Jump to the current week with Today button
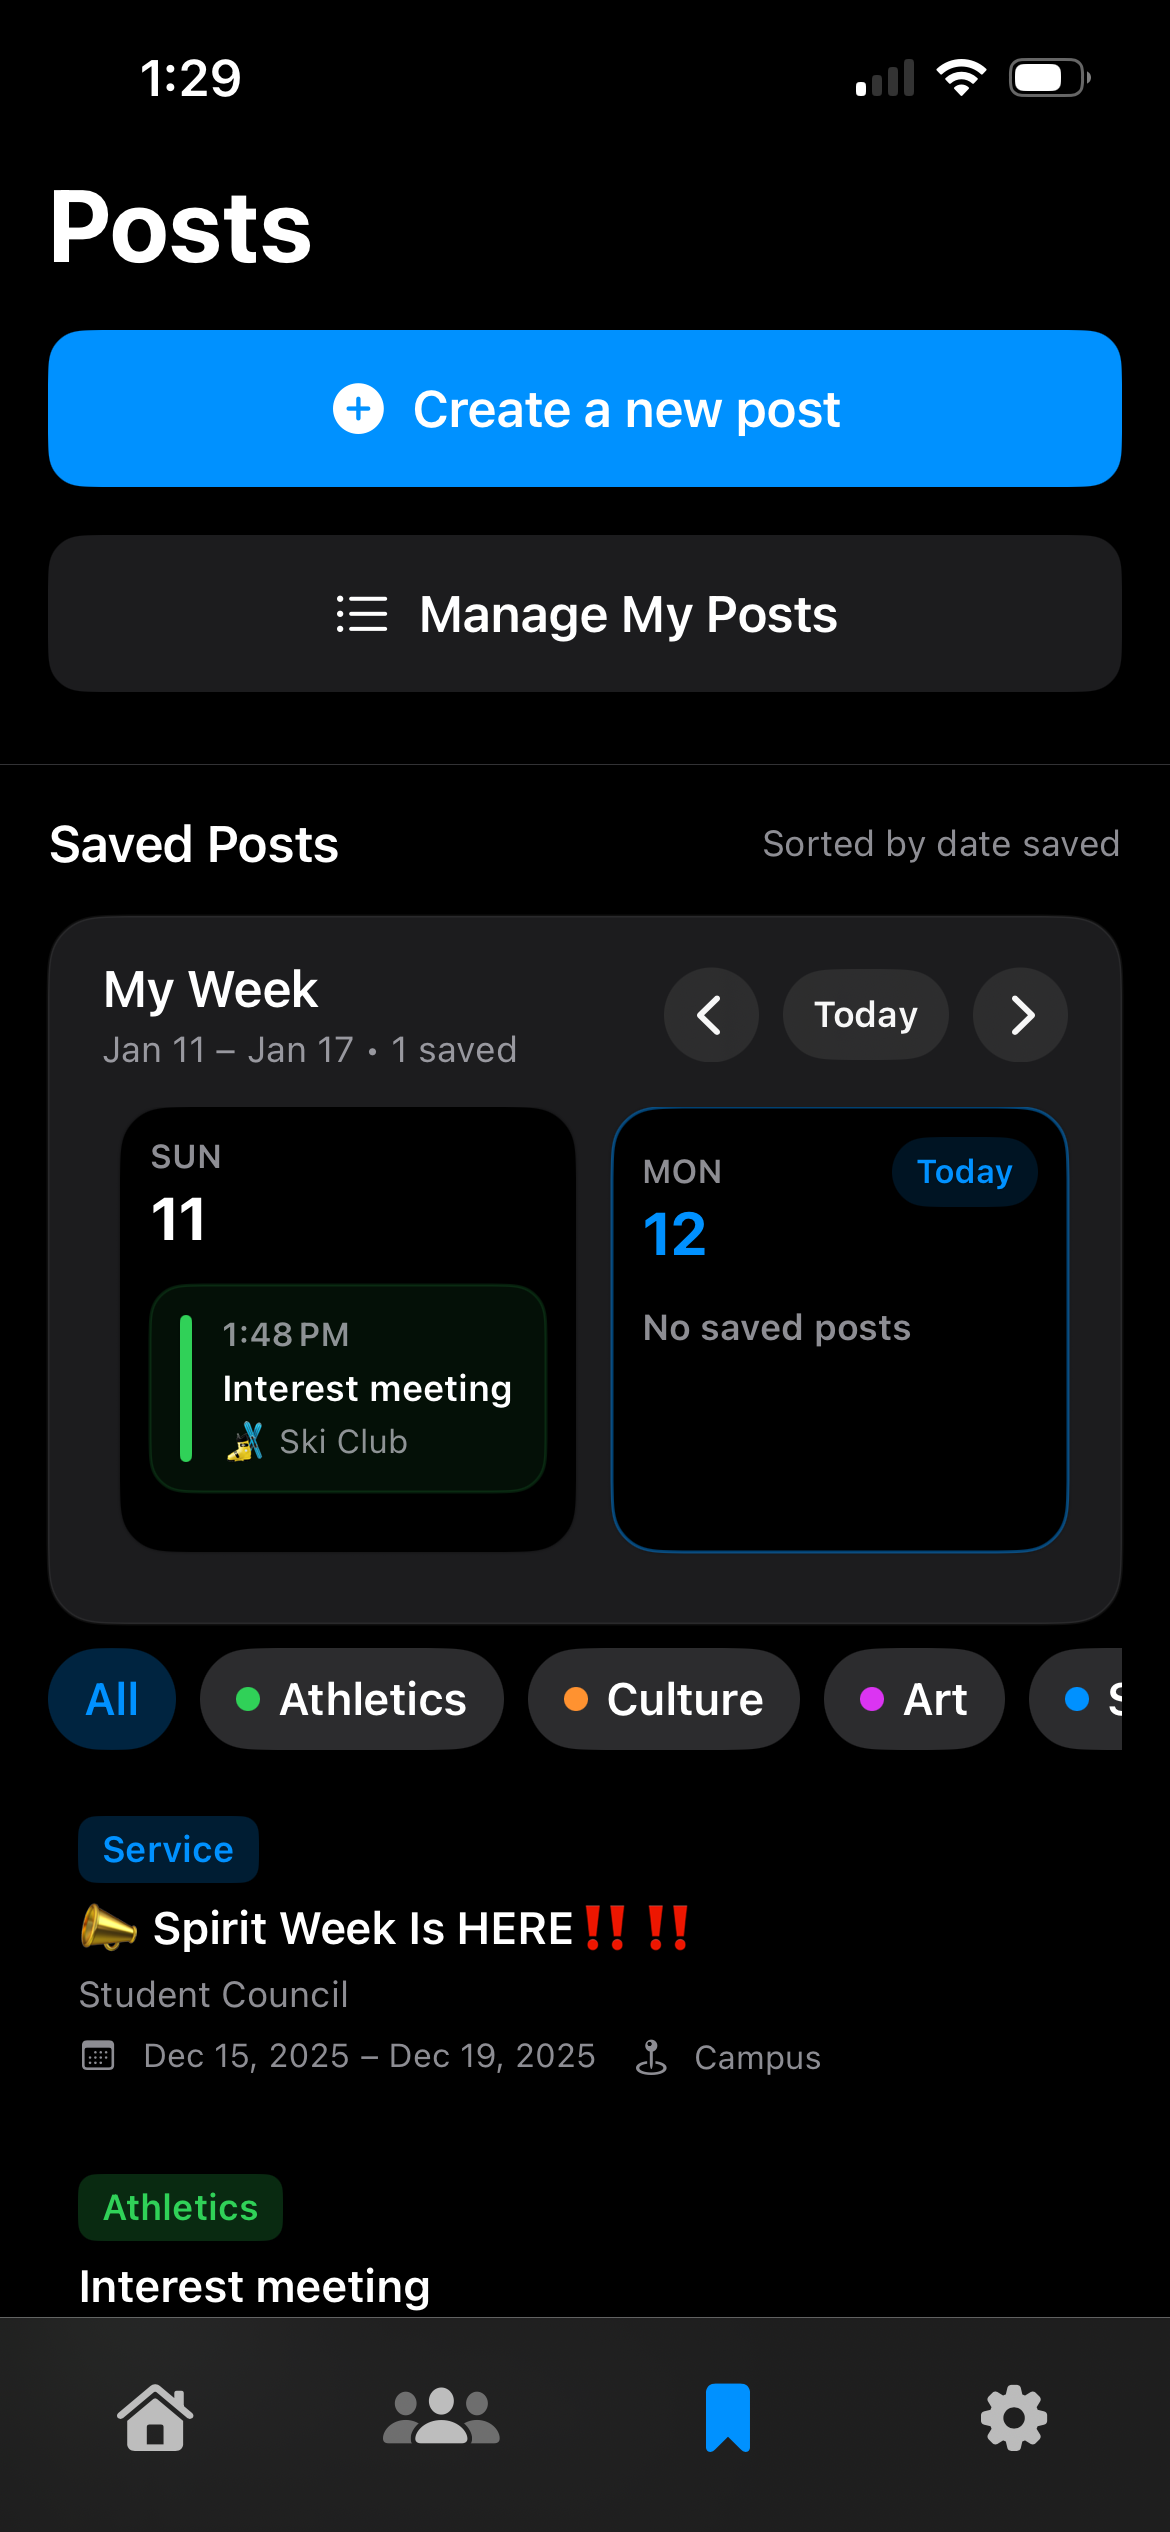Screen dimensions: 1170x2532 coord(865,1015)
